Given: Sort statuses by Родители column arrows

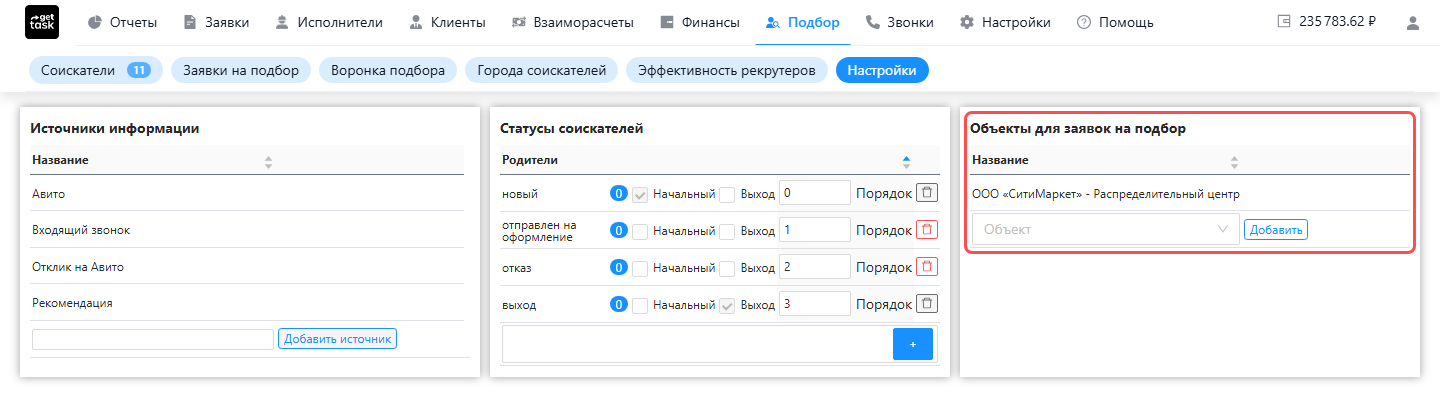Looking at the screenshot, I should tap(906, 161).
